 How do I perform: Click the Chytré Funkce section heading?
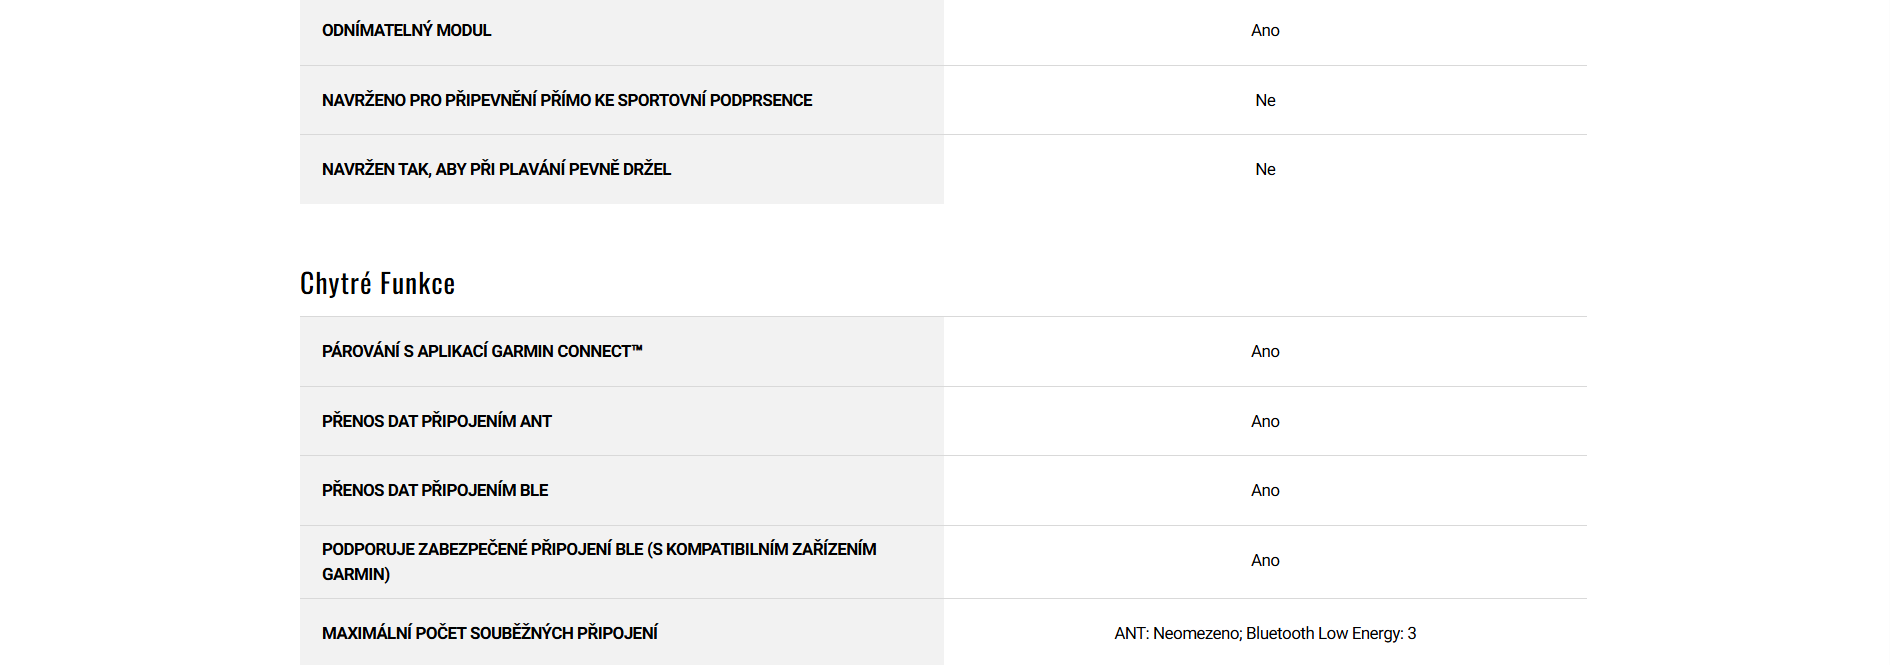click(x=377, y=284)
